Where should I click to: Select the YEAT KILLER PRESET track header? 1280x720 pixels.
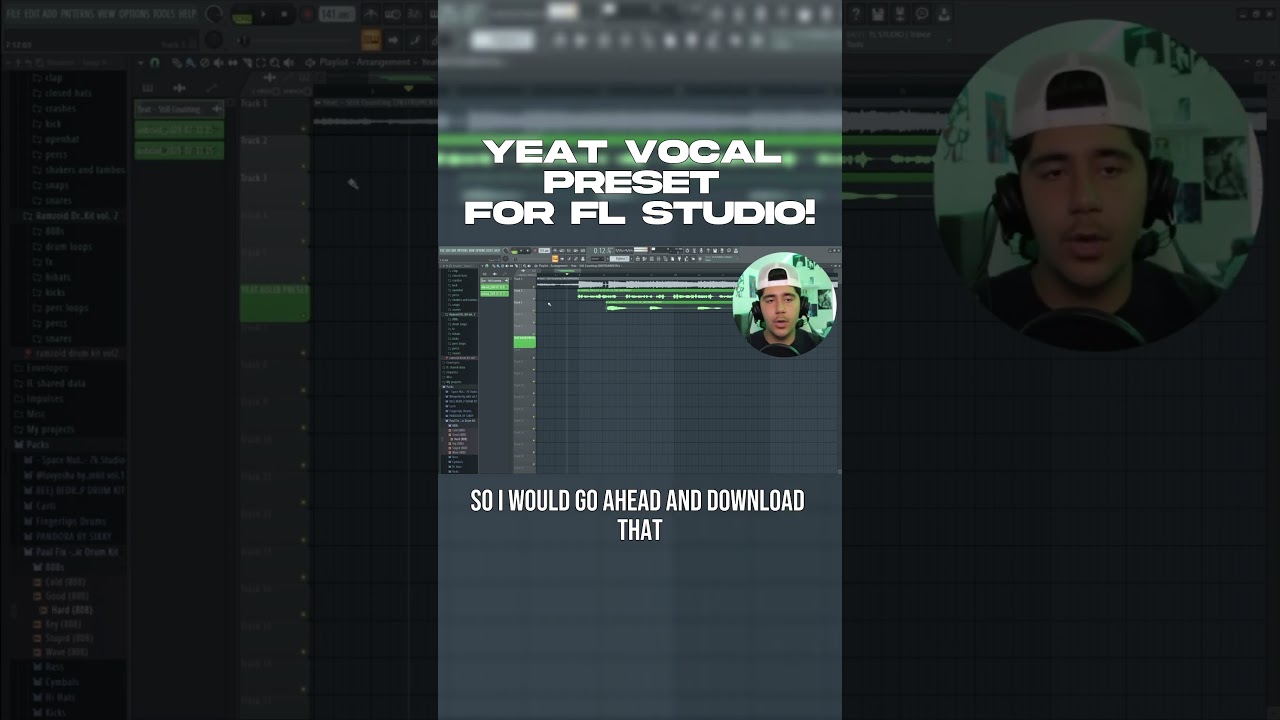tap(274, 302)
